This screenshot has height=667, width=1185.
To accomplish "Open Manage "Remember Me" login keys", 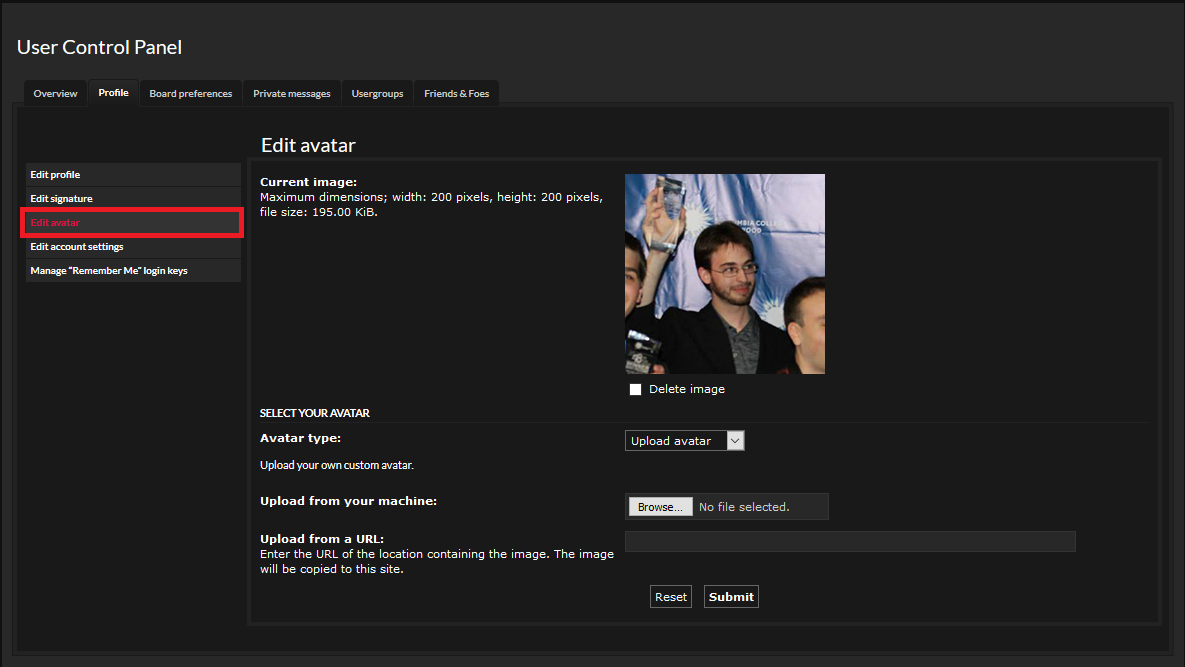I will tap(133, 270).
